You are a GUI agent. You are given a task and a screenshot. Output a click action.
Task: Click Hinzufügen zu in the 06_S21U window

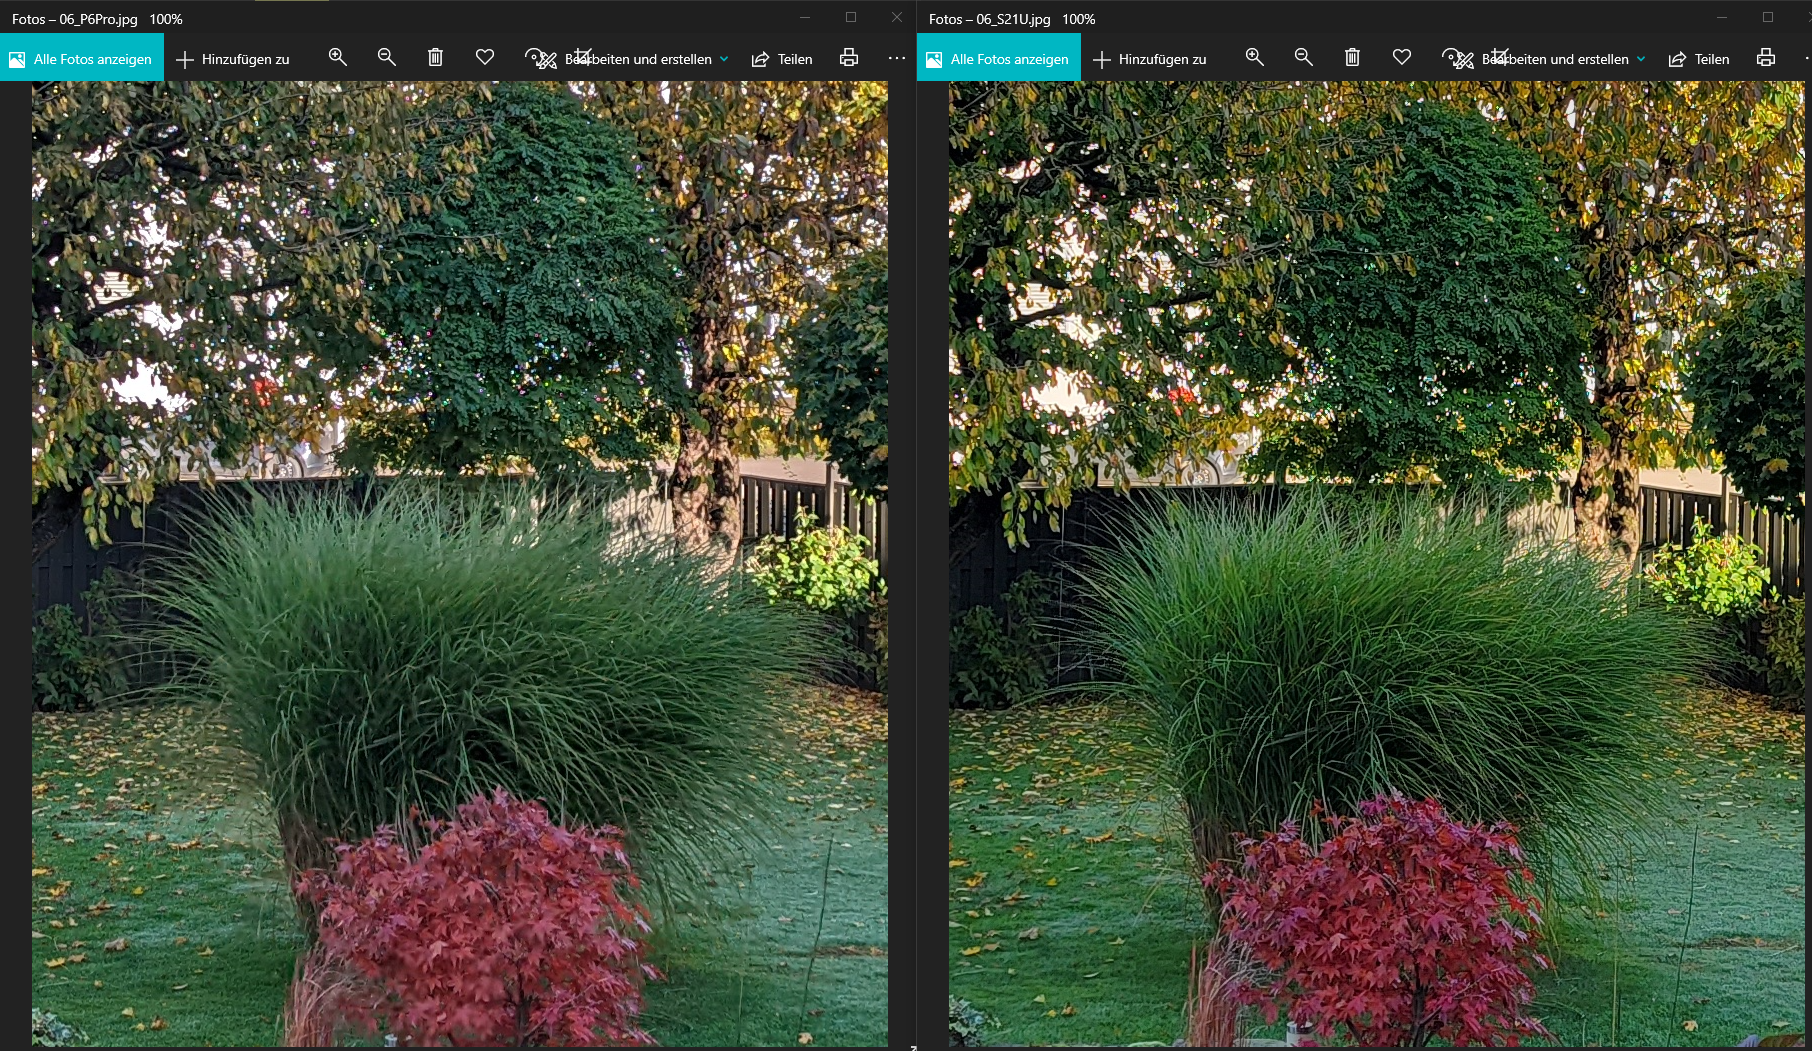pyautogui.click(x=1150, y=59)
